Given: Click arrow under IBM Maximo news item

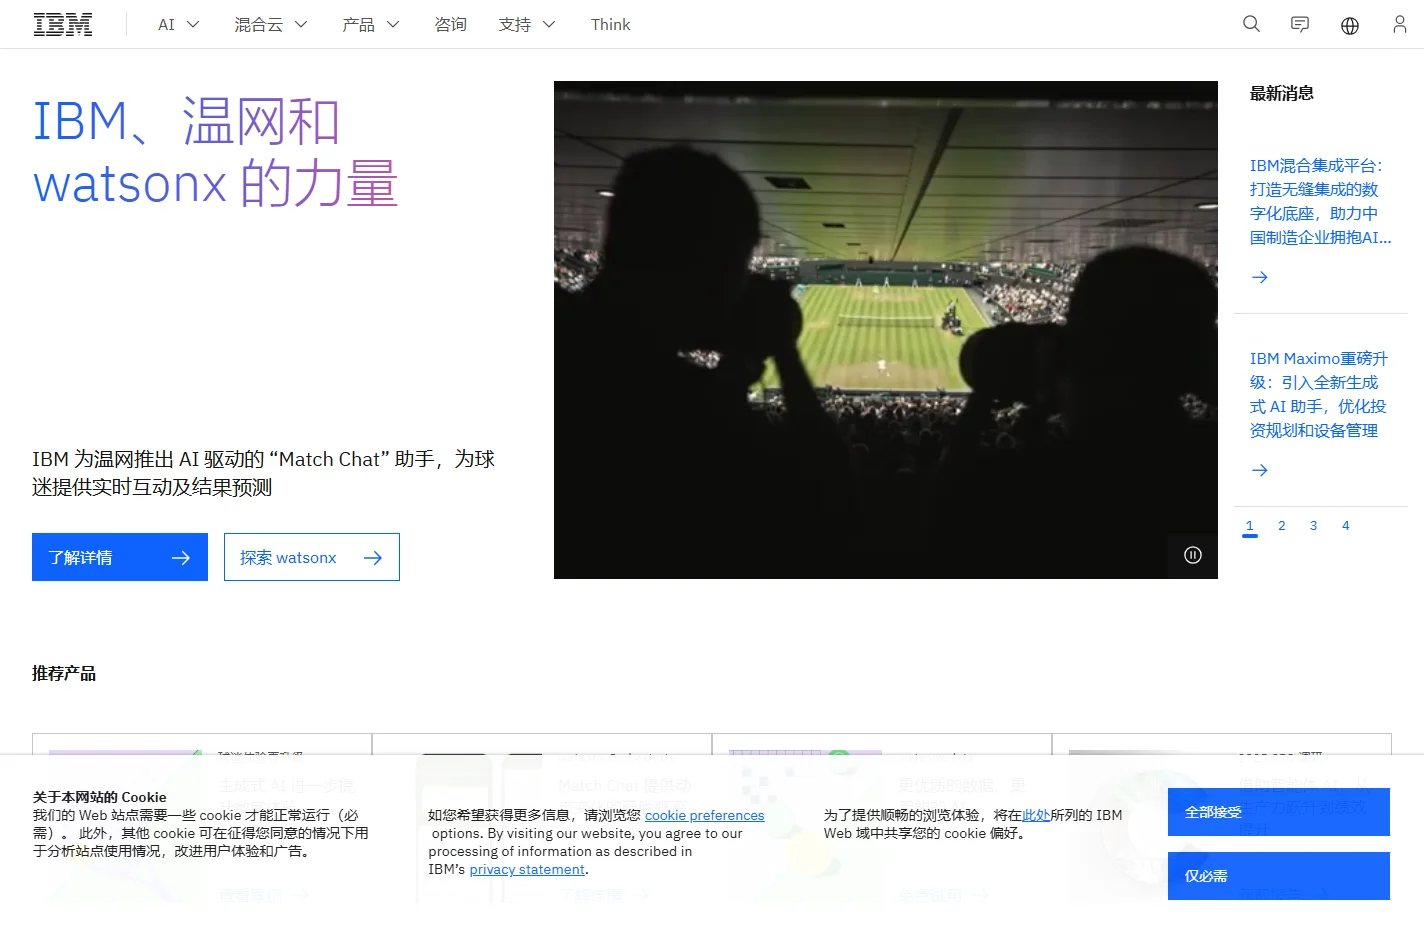Looking at the screenshot, I should (x=1260, y=470).
